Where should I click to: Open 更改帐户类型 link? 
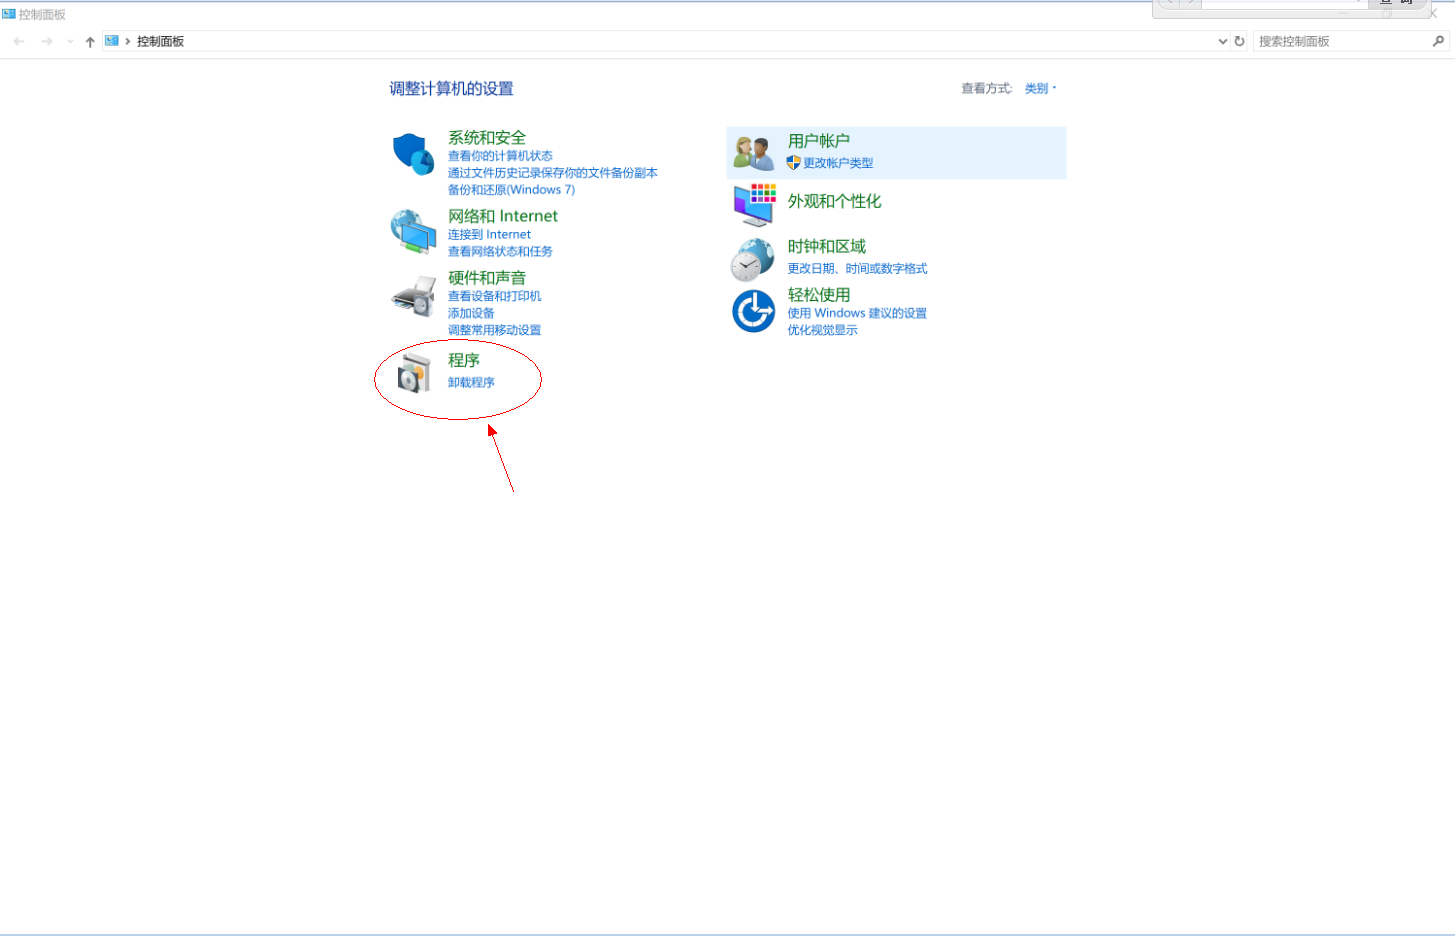[838, 163]
